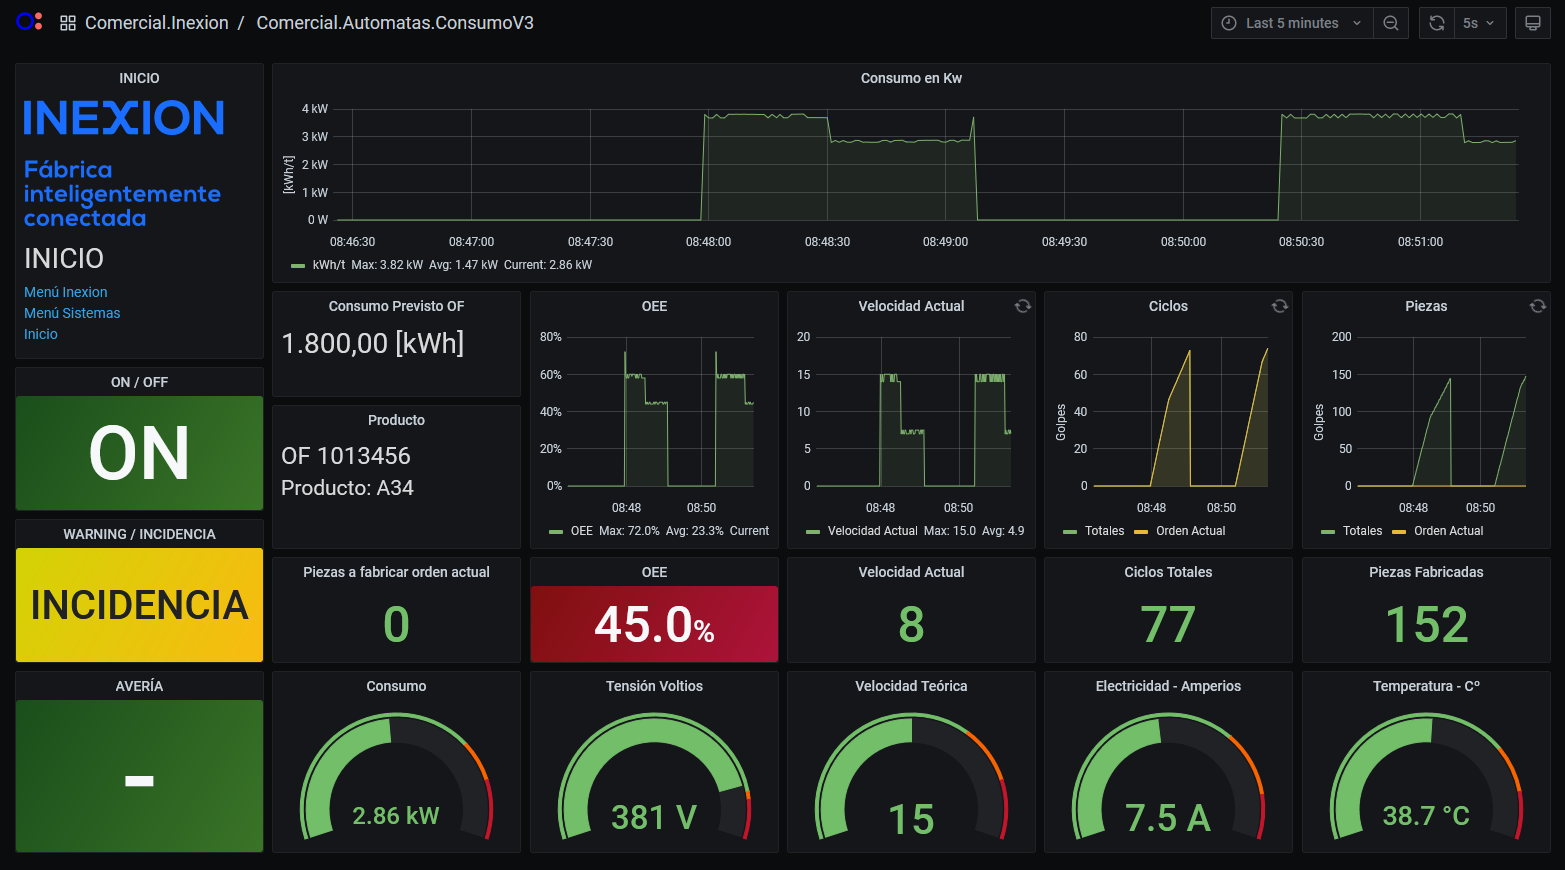1565x870 pixels.
Task: Click the Velocidad Actual stat value 8
Action: [911, 625]
